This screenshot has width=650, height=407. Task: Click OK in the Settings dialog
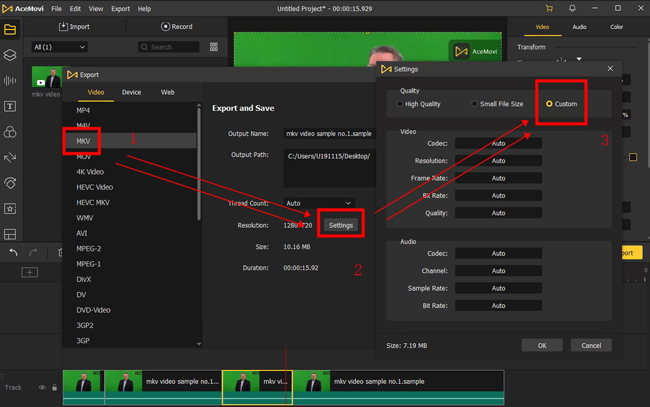click(542, 345)
